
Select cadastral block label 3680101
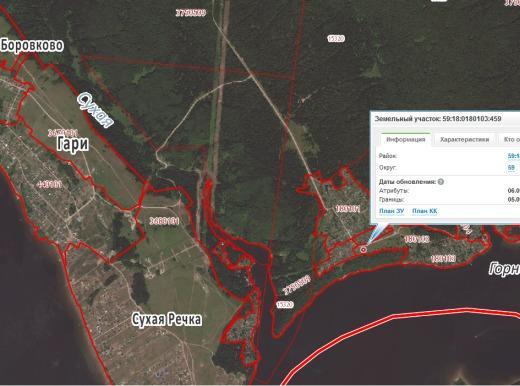point(164,221)
